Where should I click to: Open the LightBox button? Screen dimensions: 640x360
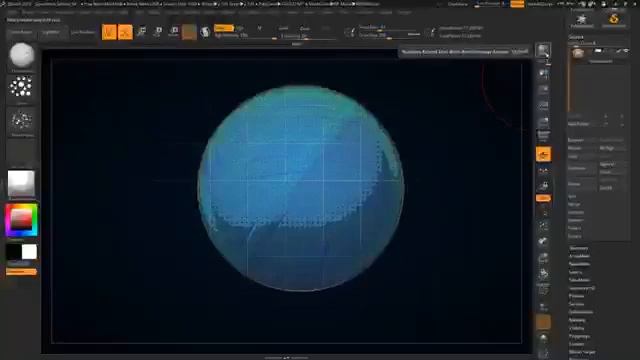click(51, 32)
